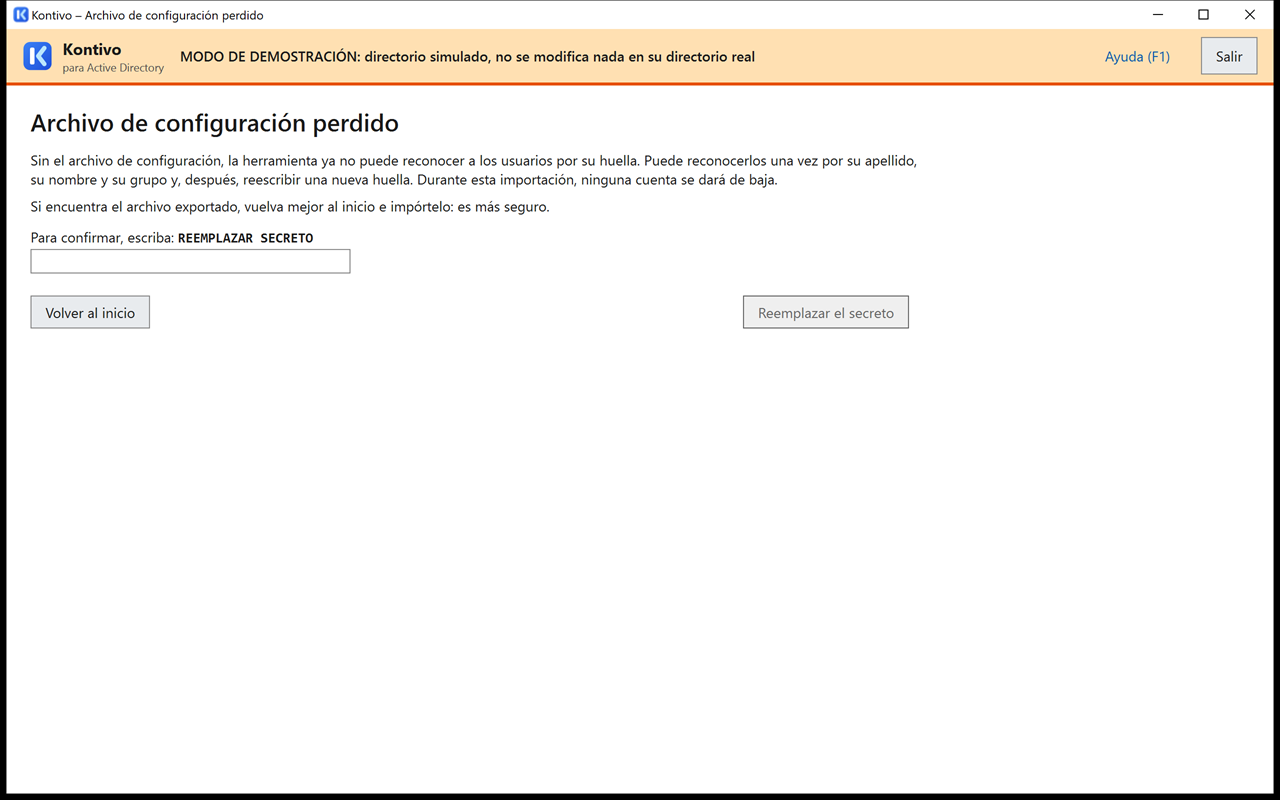Viewport: 1280px width, 800px height.
Task: Click the Reemplazar el secreto button
Action: (826, 313)
